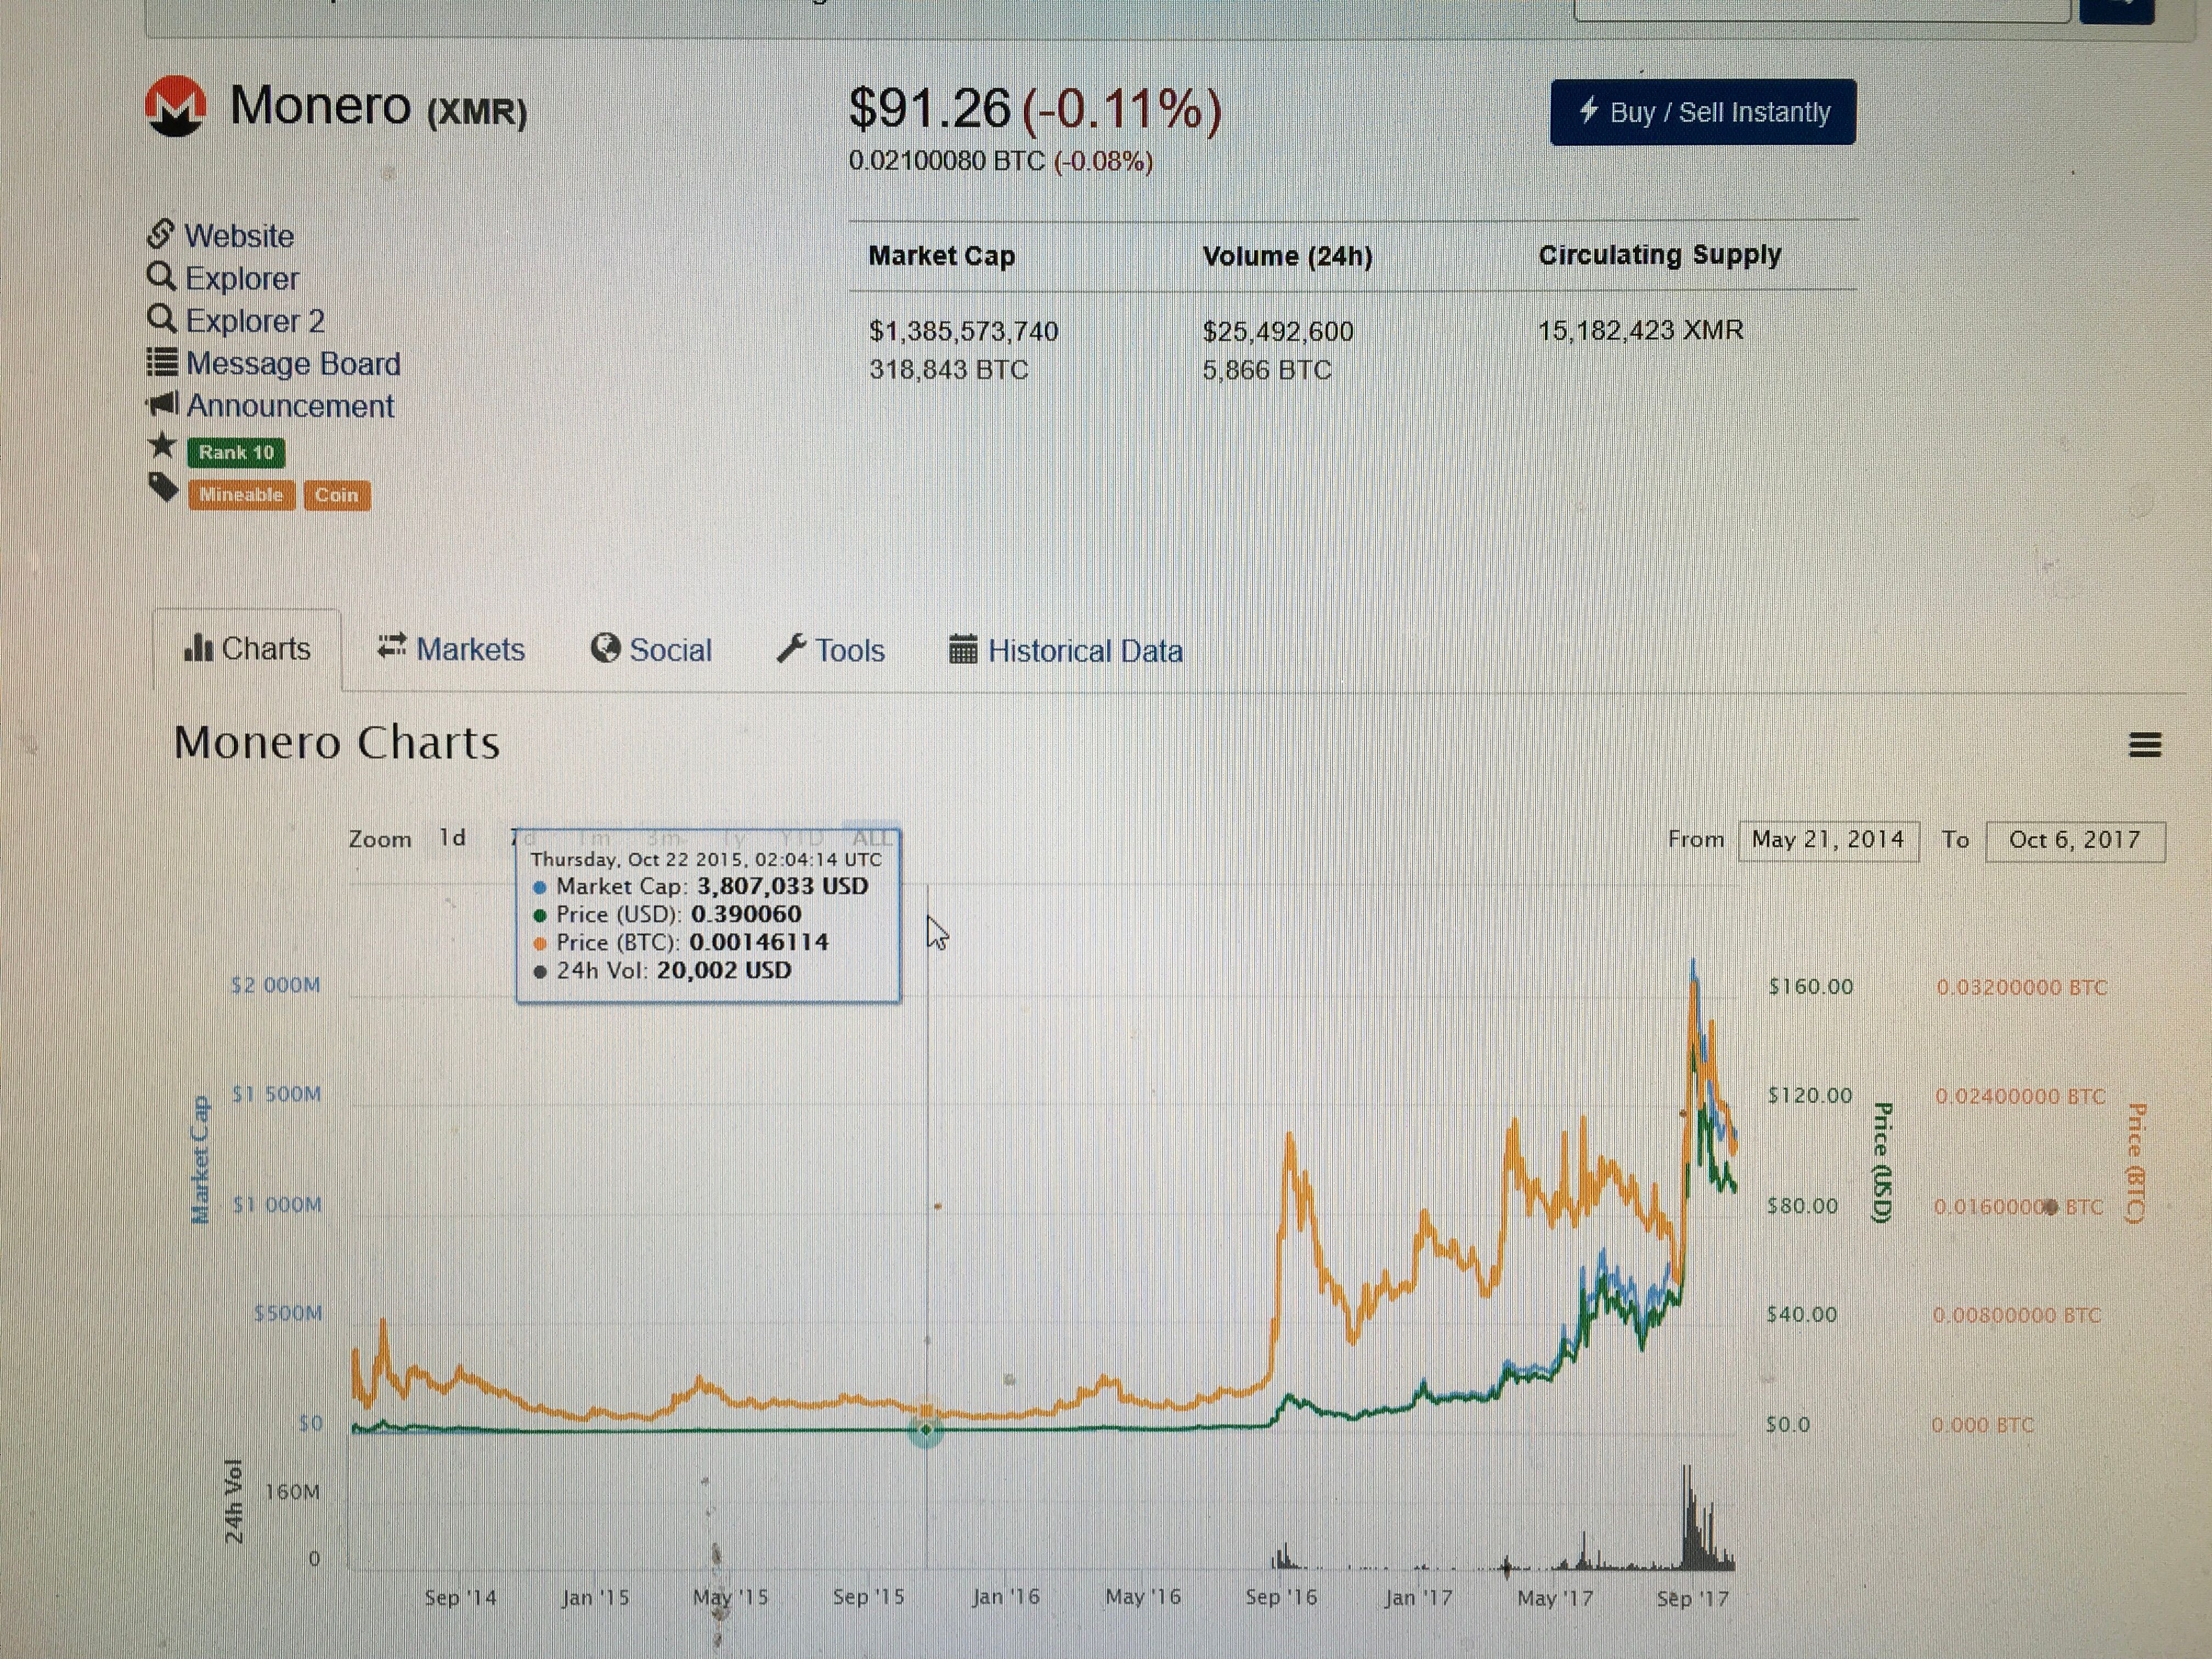Click the From date field May 21, 2014
The width and height of the screenshot is (2212, 1659).
click(x=1829, y=840)
